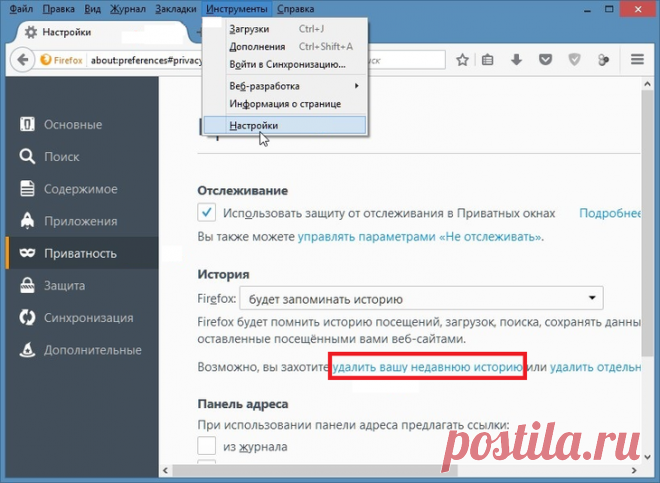Choose Войти в Синхронизацию menu item

click(x=285, y=64)
